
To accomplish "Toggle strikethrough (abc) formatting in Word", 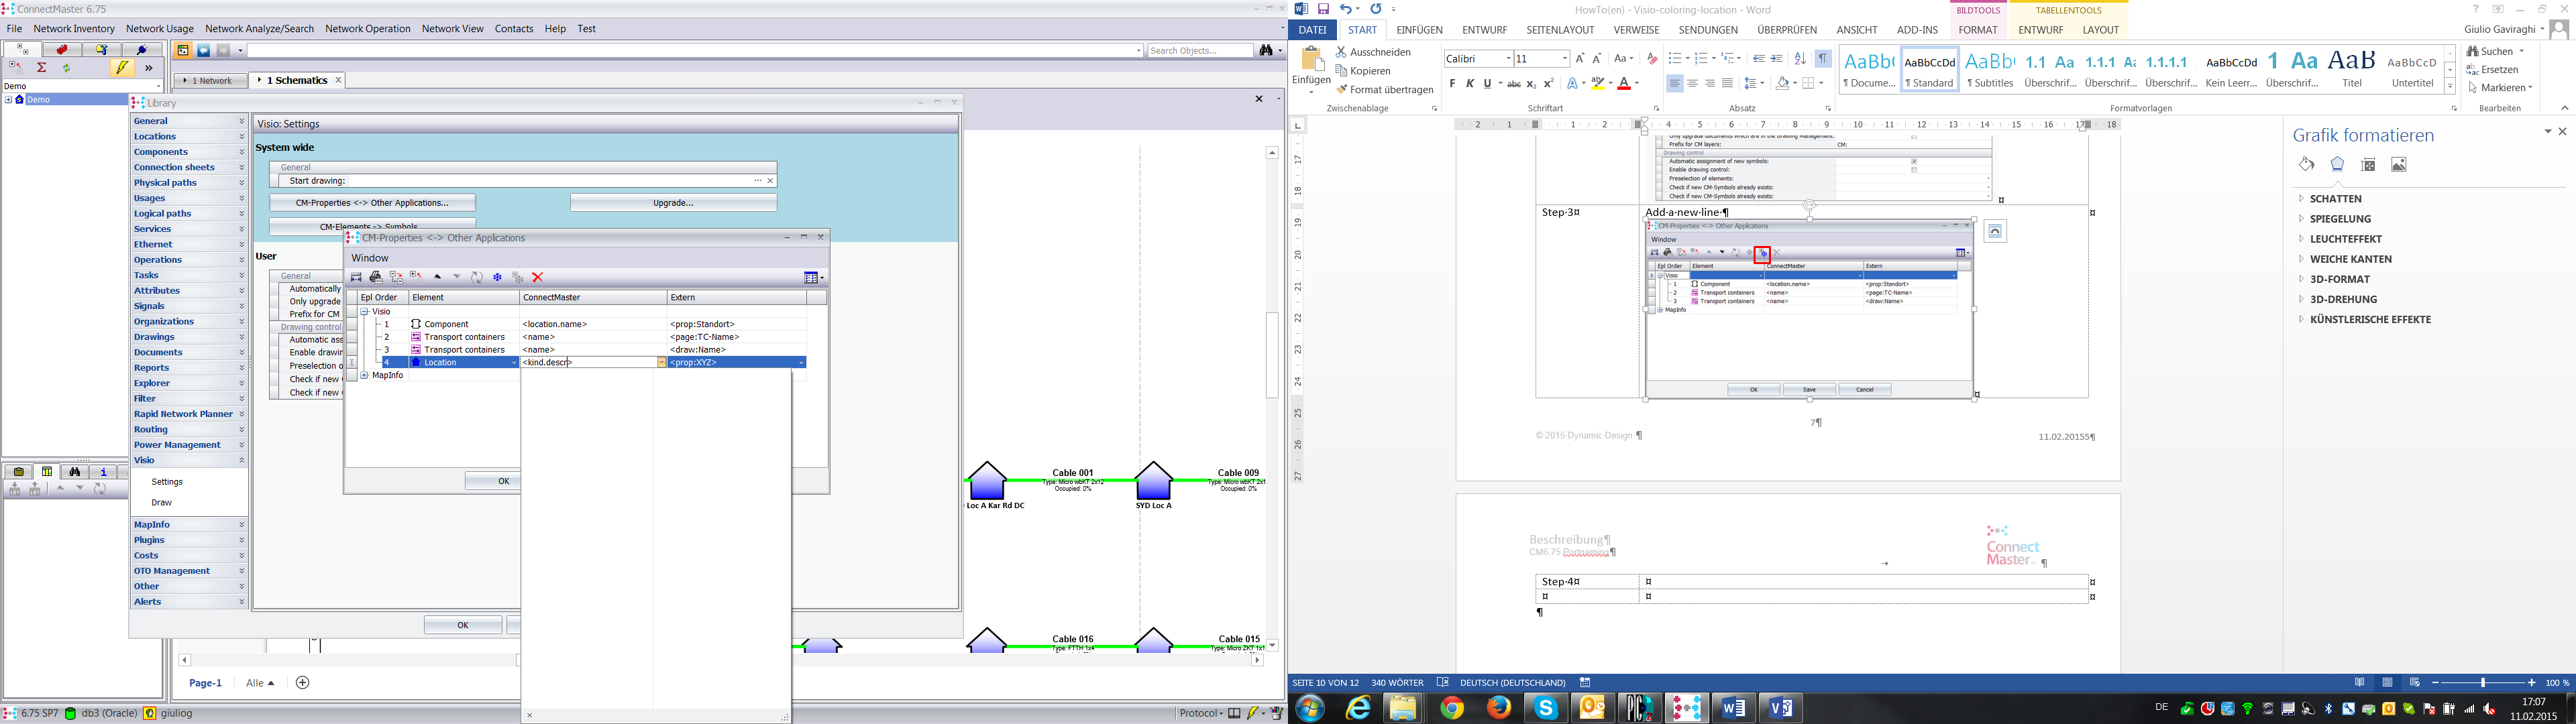I will pos(1514,84).
